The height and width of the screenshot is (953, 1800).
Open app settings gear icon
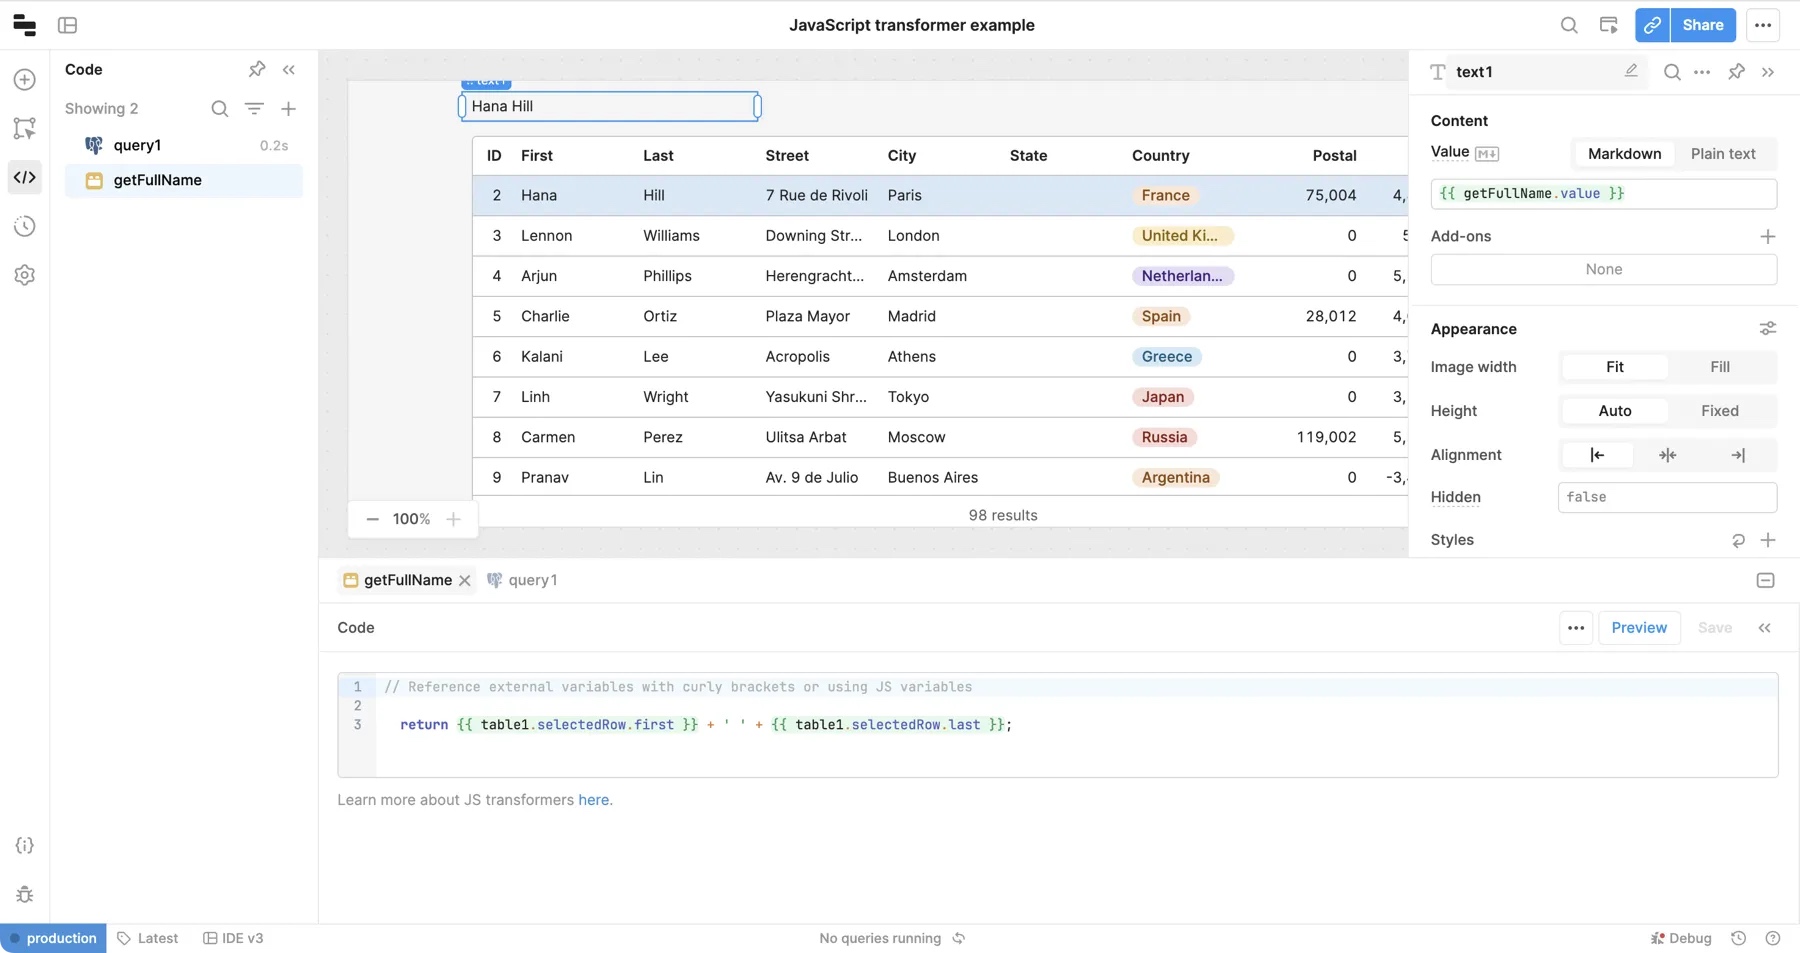coord(25,275)
